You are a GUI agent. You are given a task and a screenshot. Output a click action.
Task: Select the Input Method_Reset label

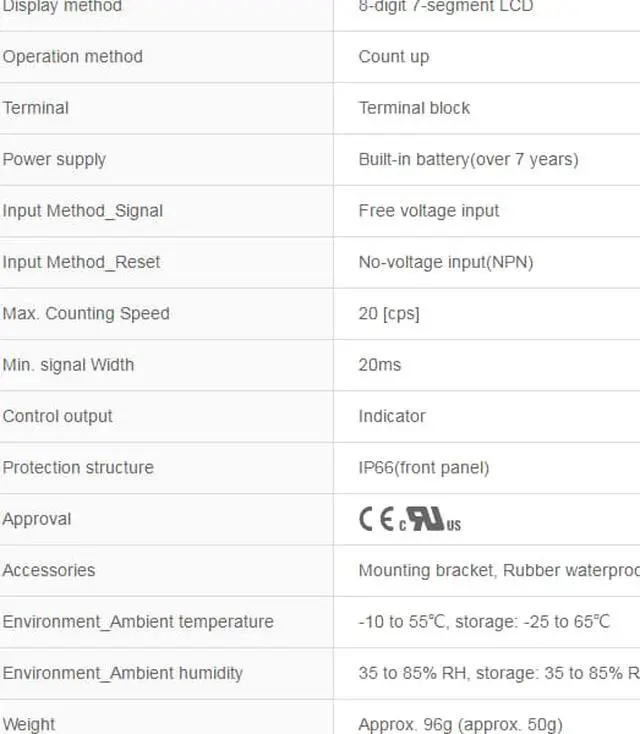pyautogui.click(x=81, y=262)
